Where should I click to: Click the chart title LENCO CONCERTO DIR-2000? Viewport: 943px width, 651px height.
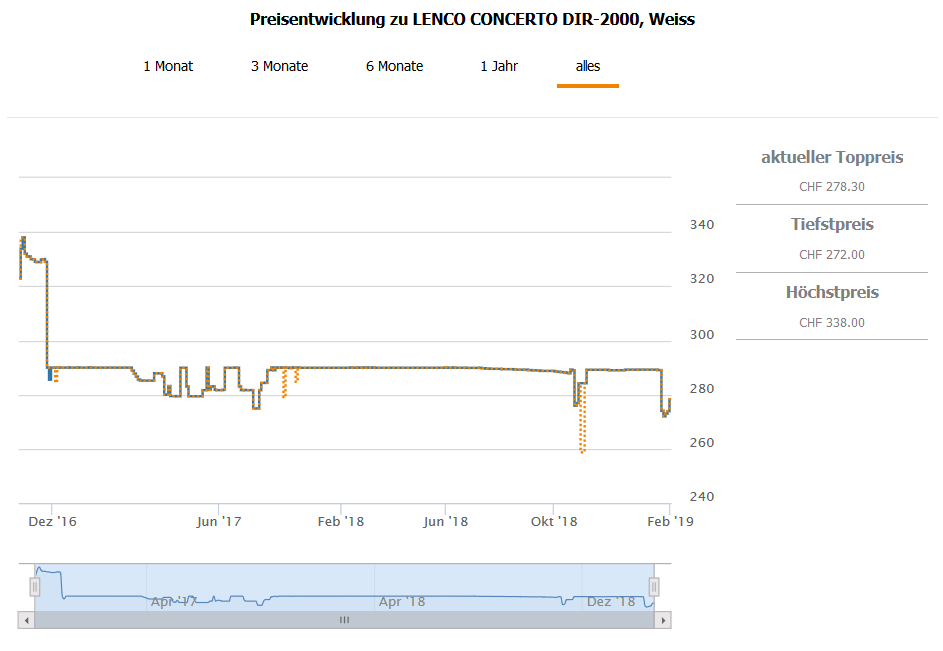pos(472,20)
